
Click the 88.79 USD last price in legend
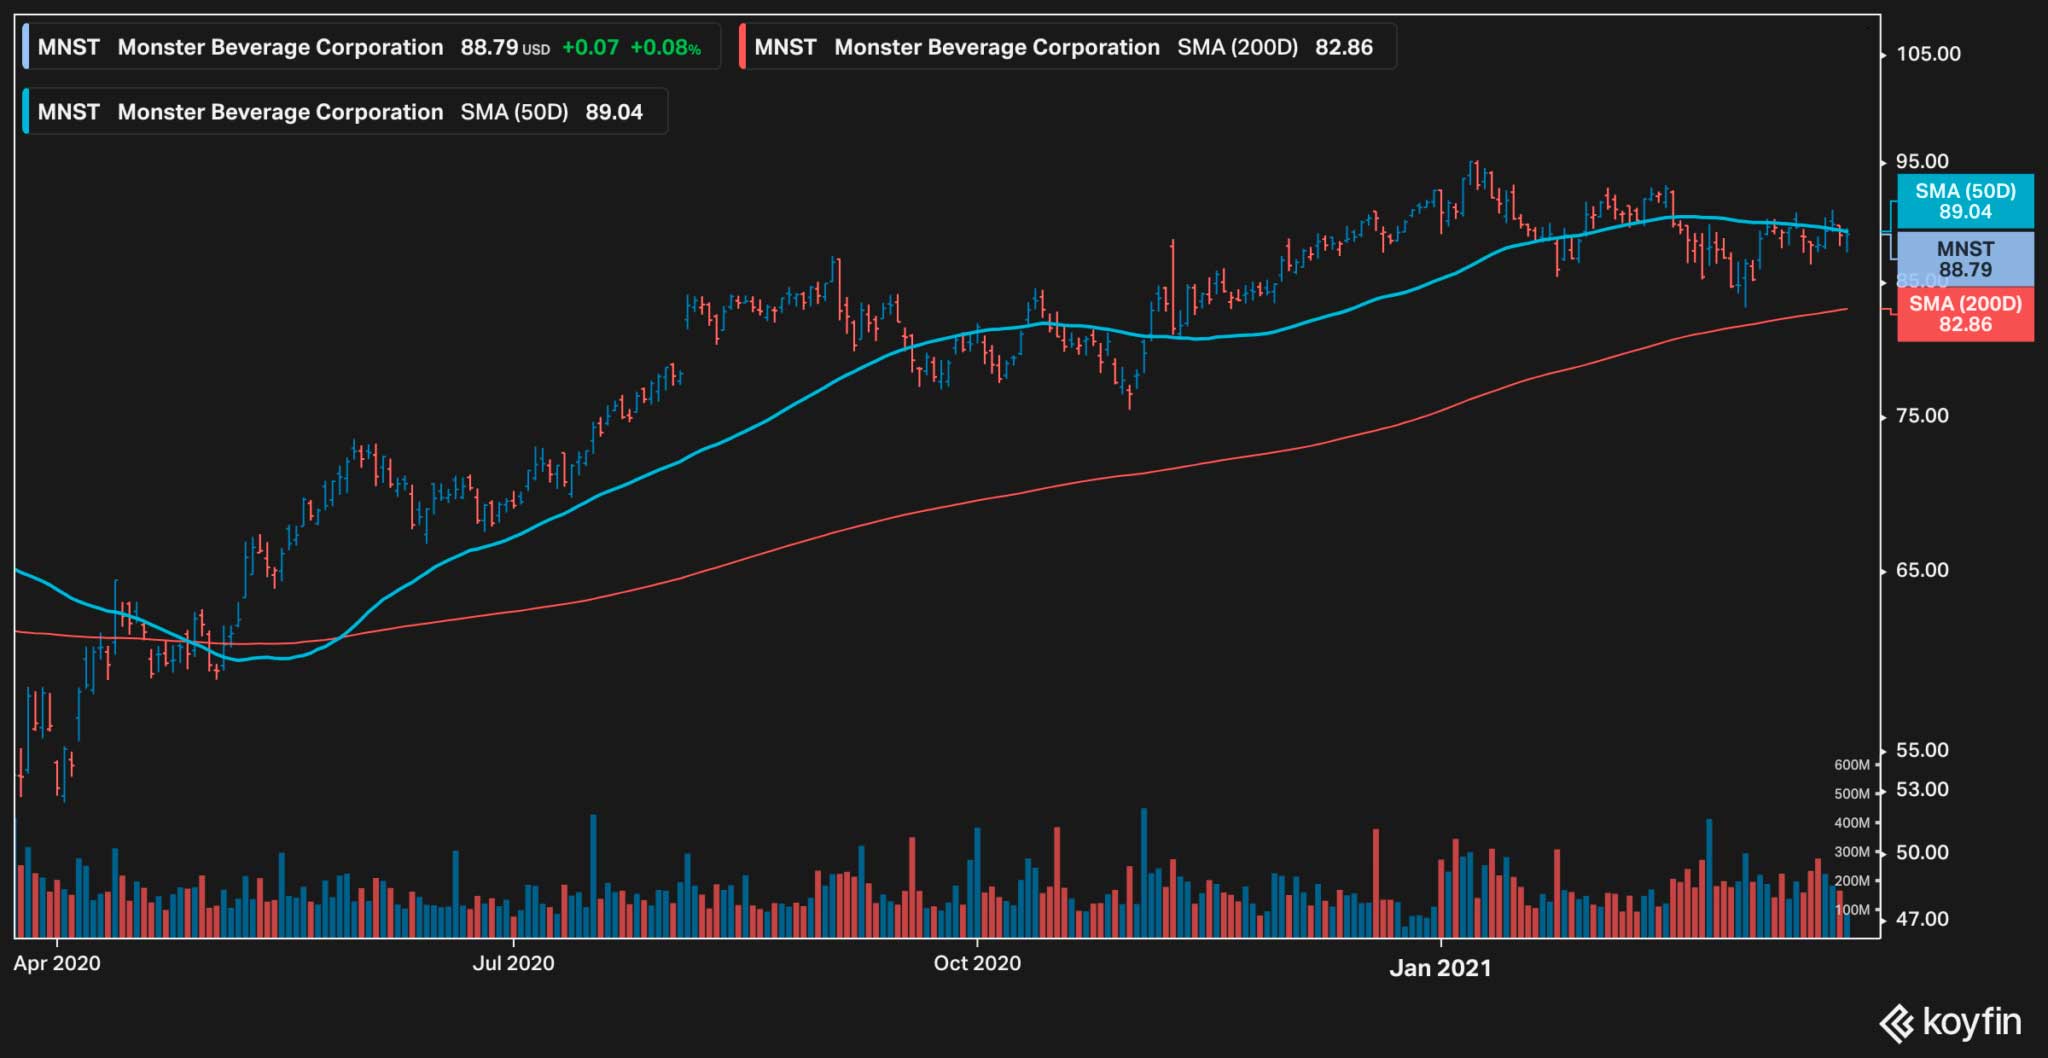[505, 47]
